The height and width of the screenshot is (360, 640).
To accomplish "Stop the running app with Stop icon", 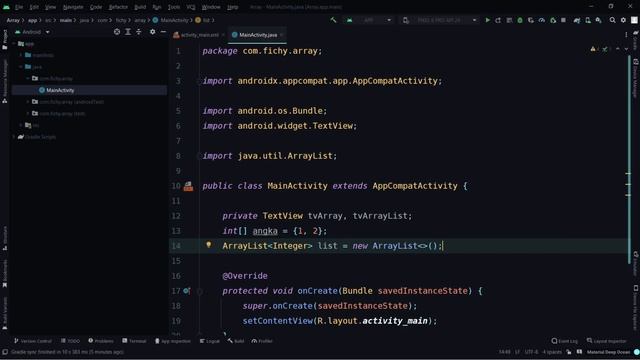I will click(x=563, y=20).
